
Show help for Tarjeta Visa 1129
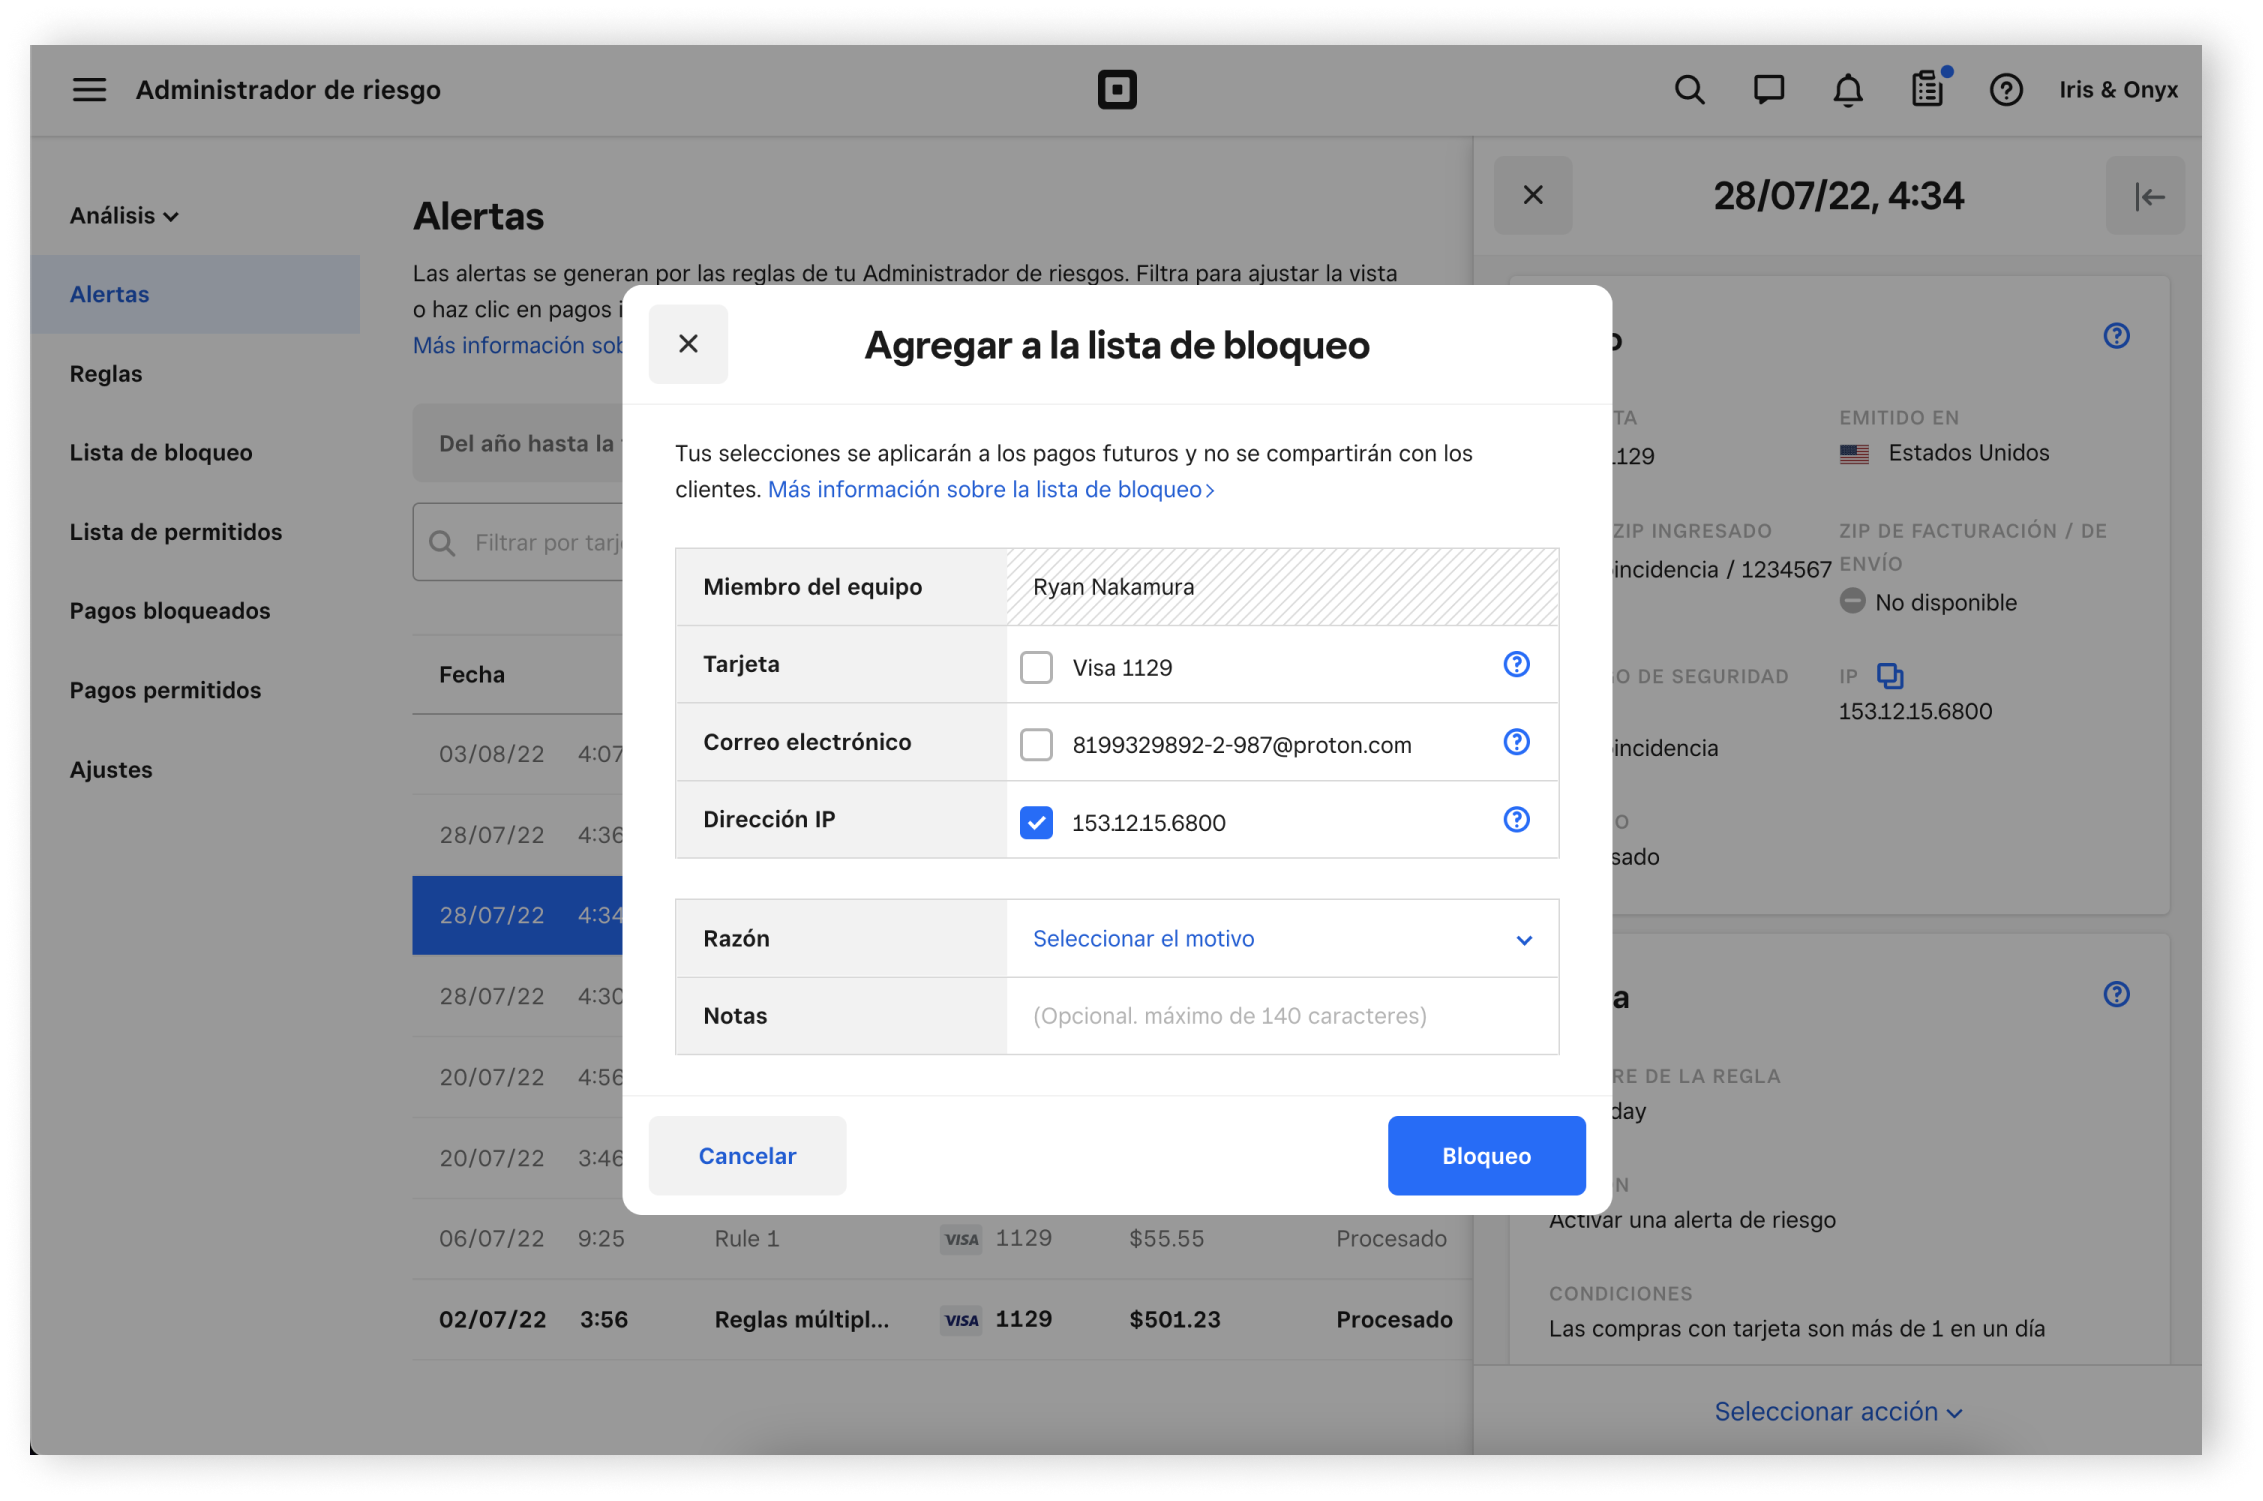[1516, 664]
